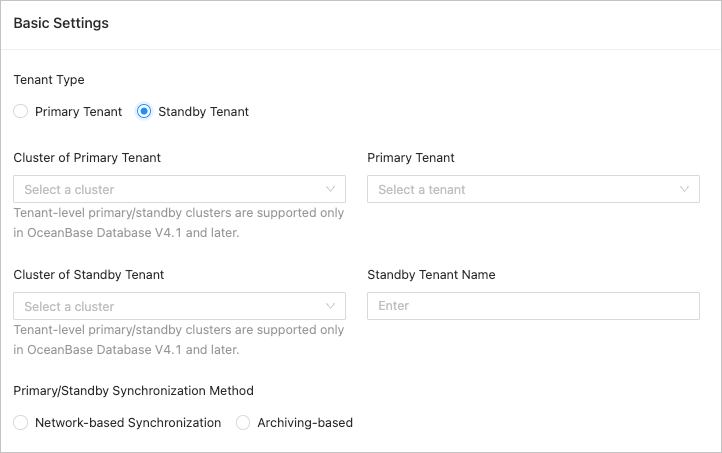Select the Primary Tenant radio button

click(x=21, y=112)
